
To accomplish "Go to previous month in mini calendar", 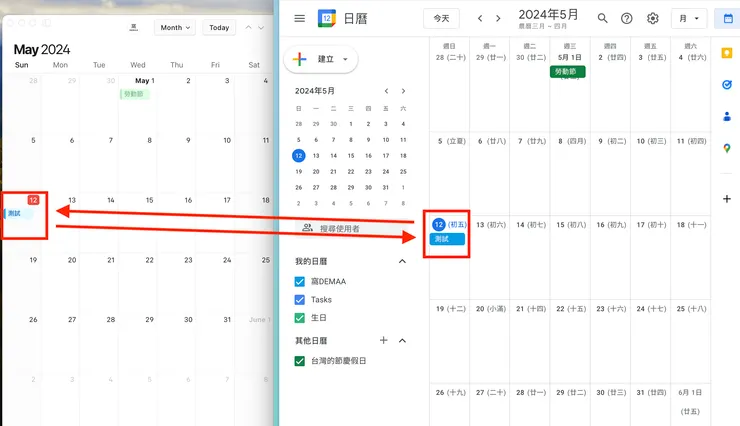I will (x=386, y=91).
